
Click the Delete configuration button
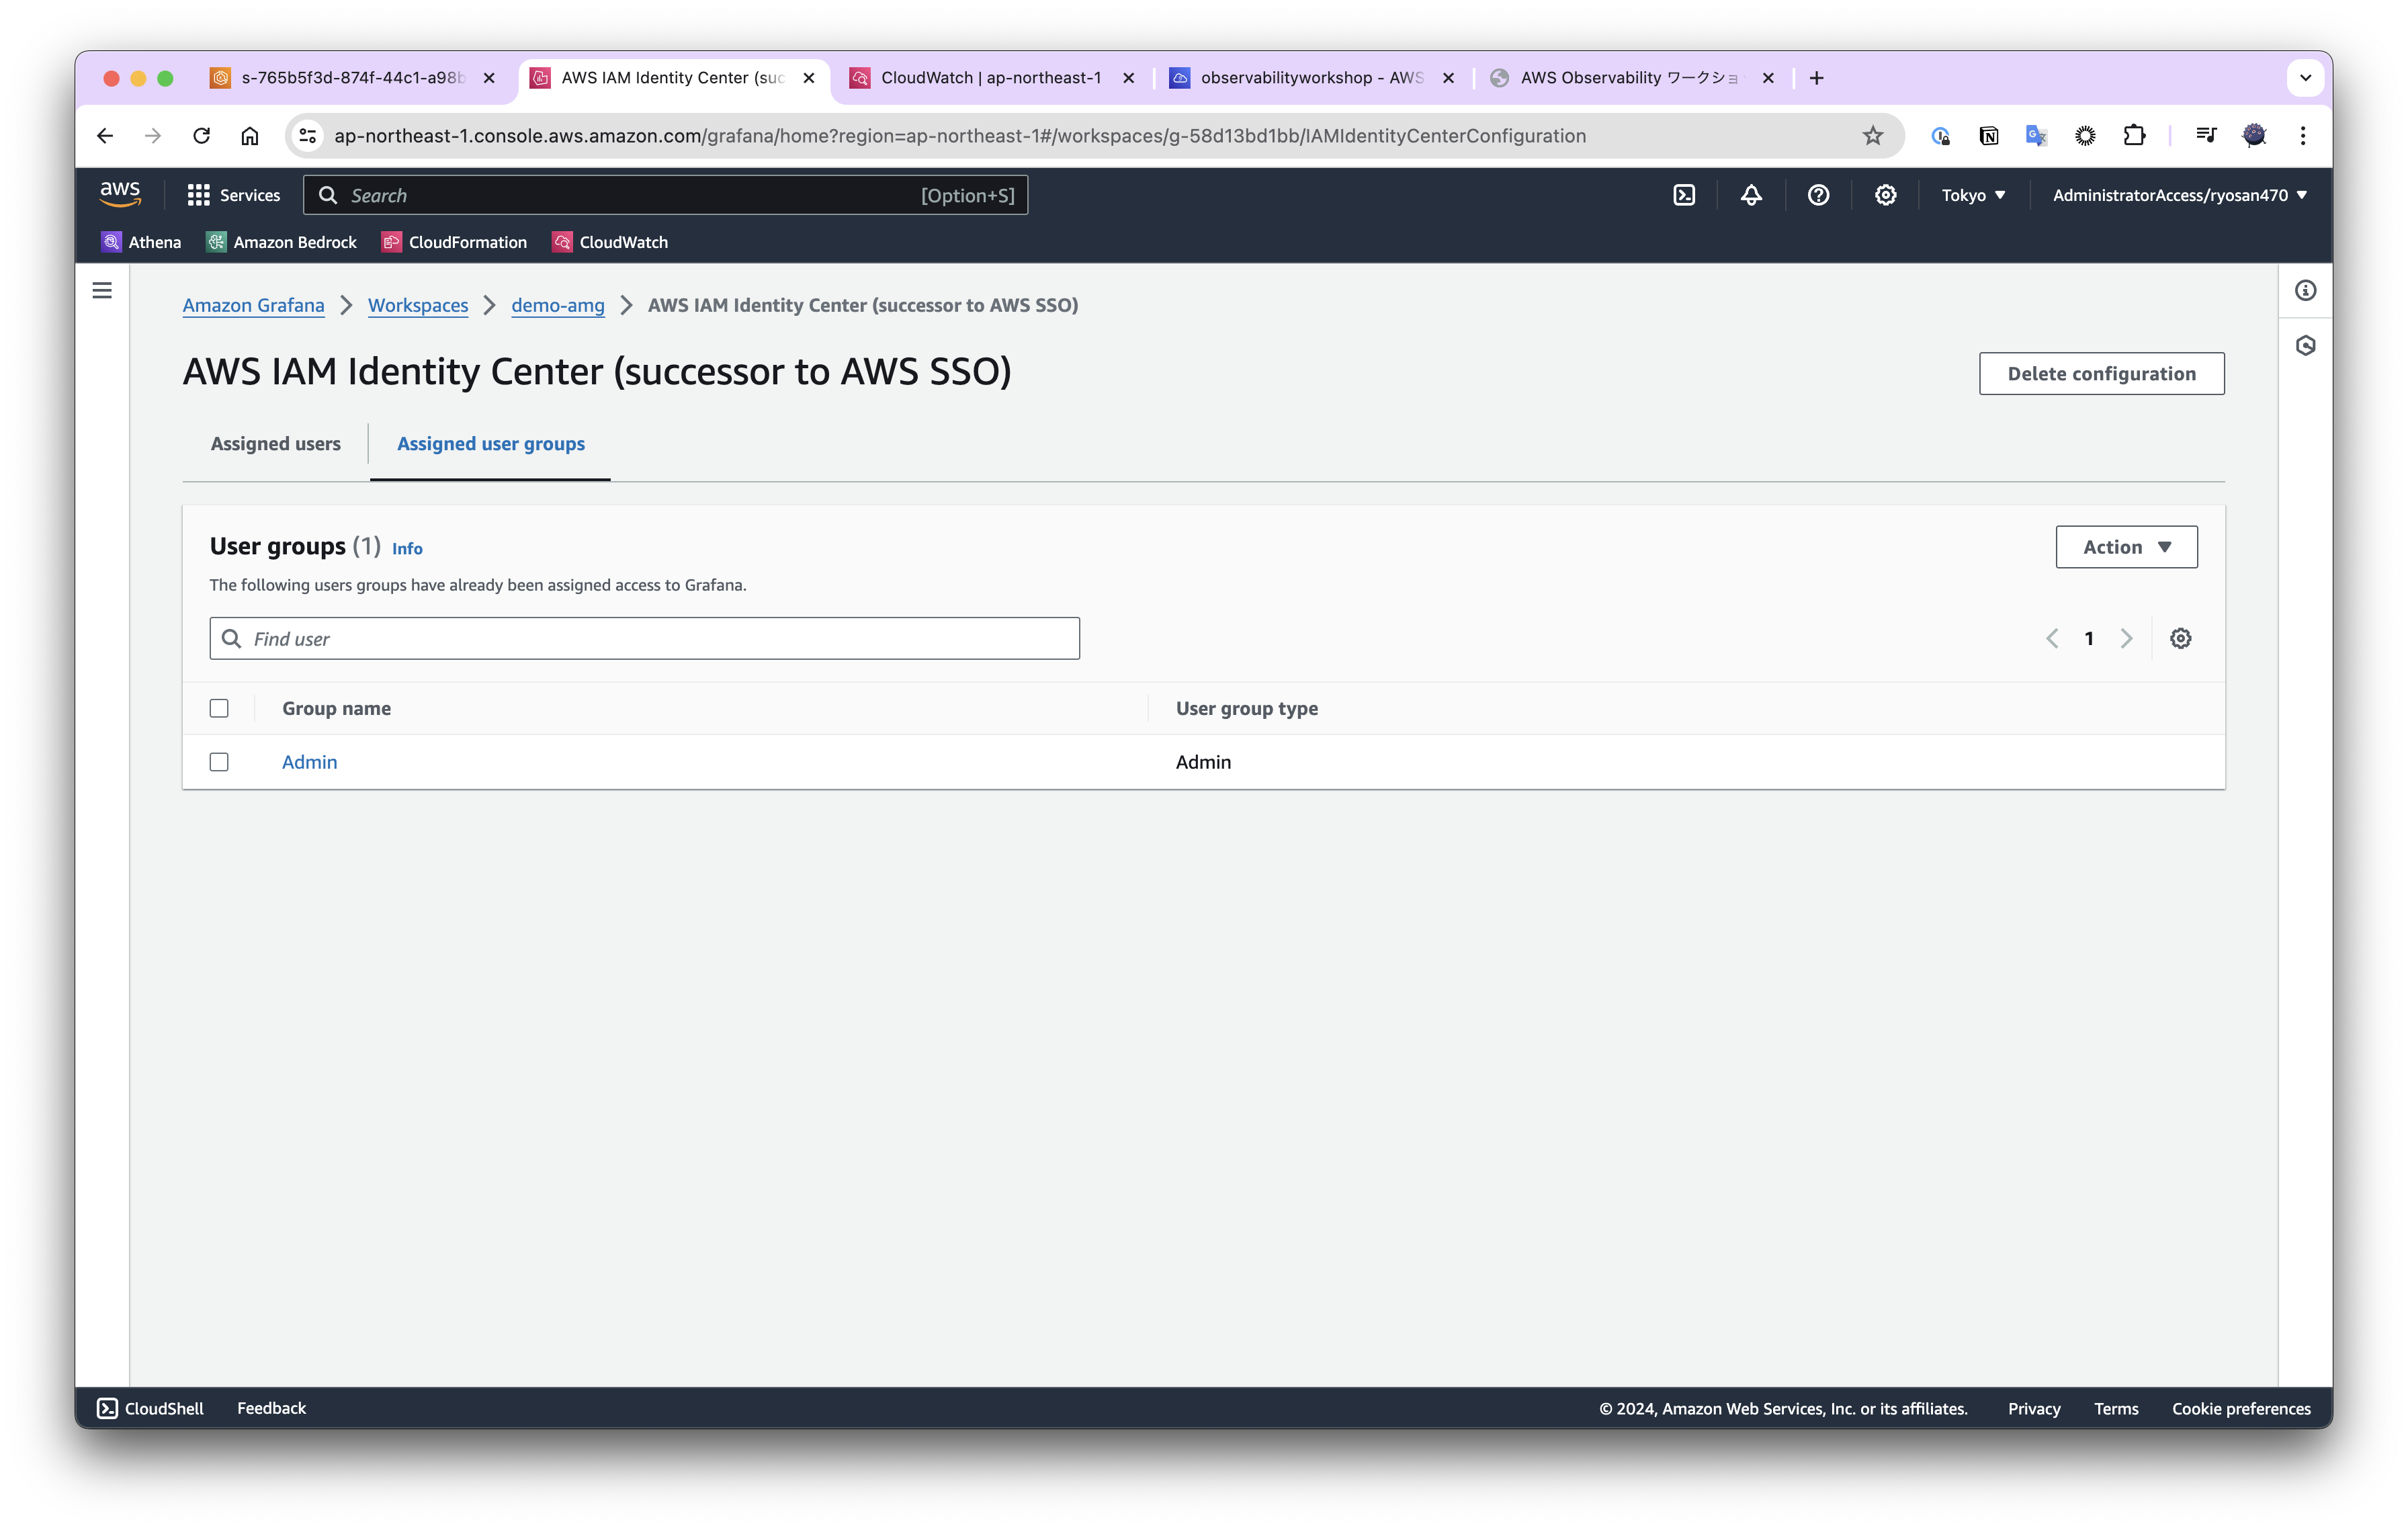click(x=2101, y=374)
